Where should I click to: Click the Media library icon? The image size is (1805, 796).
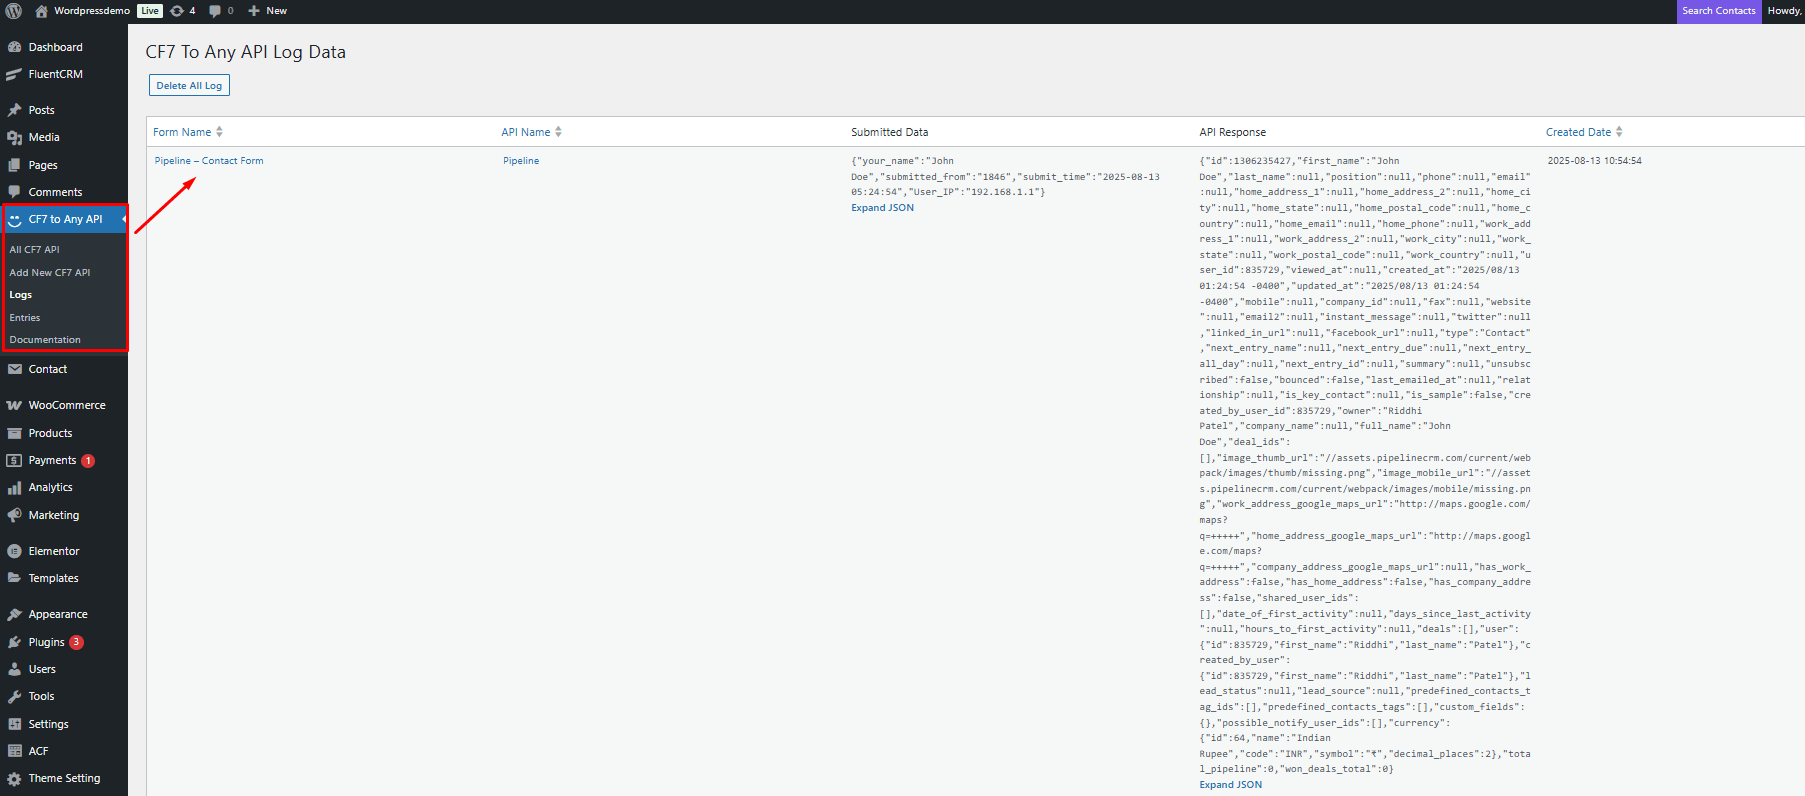pyautogui.click(x=14, y=137)
